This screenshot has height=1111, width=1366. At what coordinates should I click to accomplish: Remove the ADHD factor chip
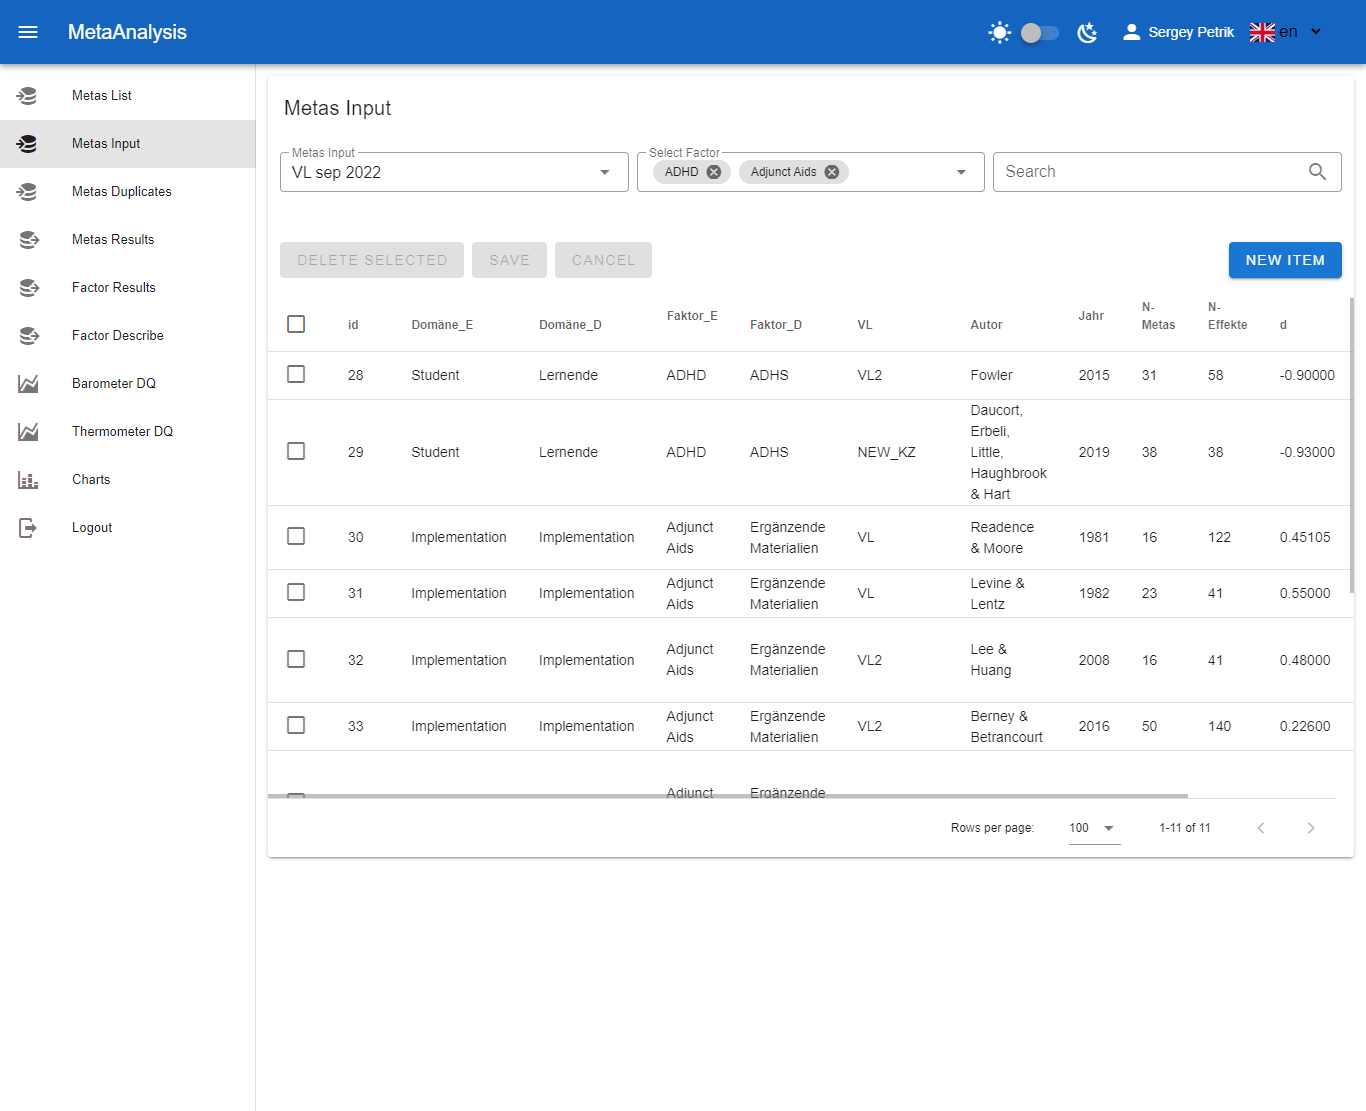(x=714, y=172)
